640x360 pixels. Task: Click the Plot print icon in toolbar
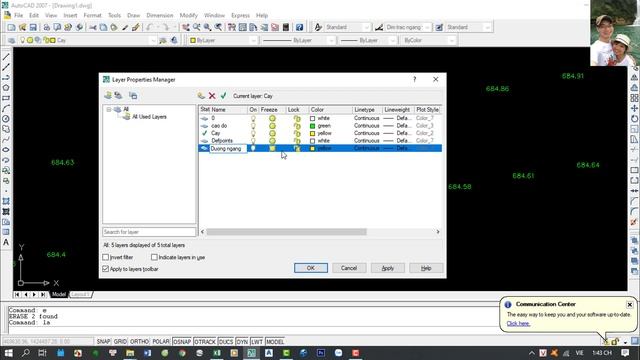47,27
